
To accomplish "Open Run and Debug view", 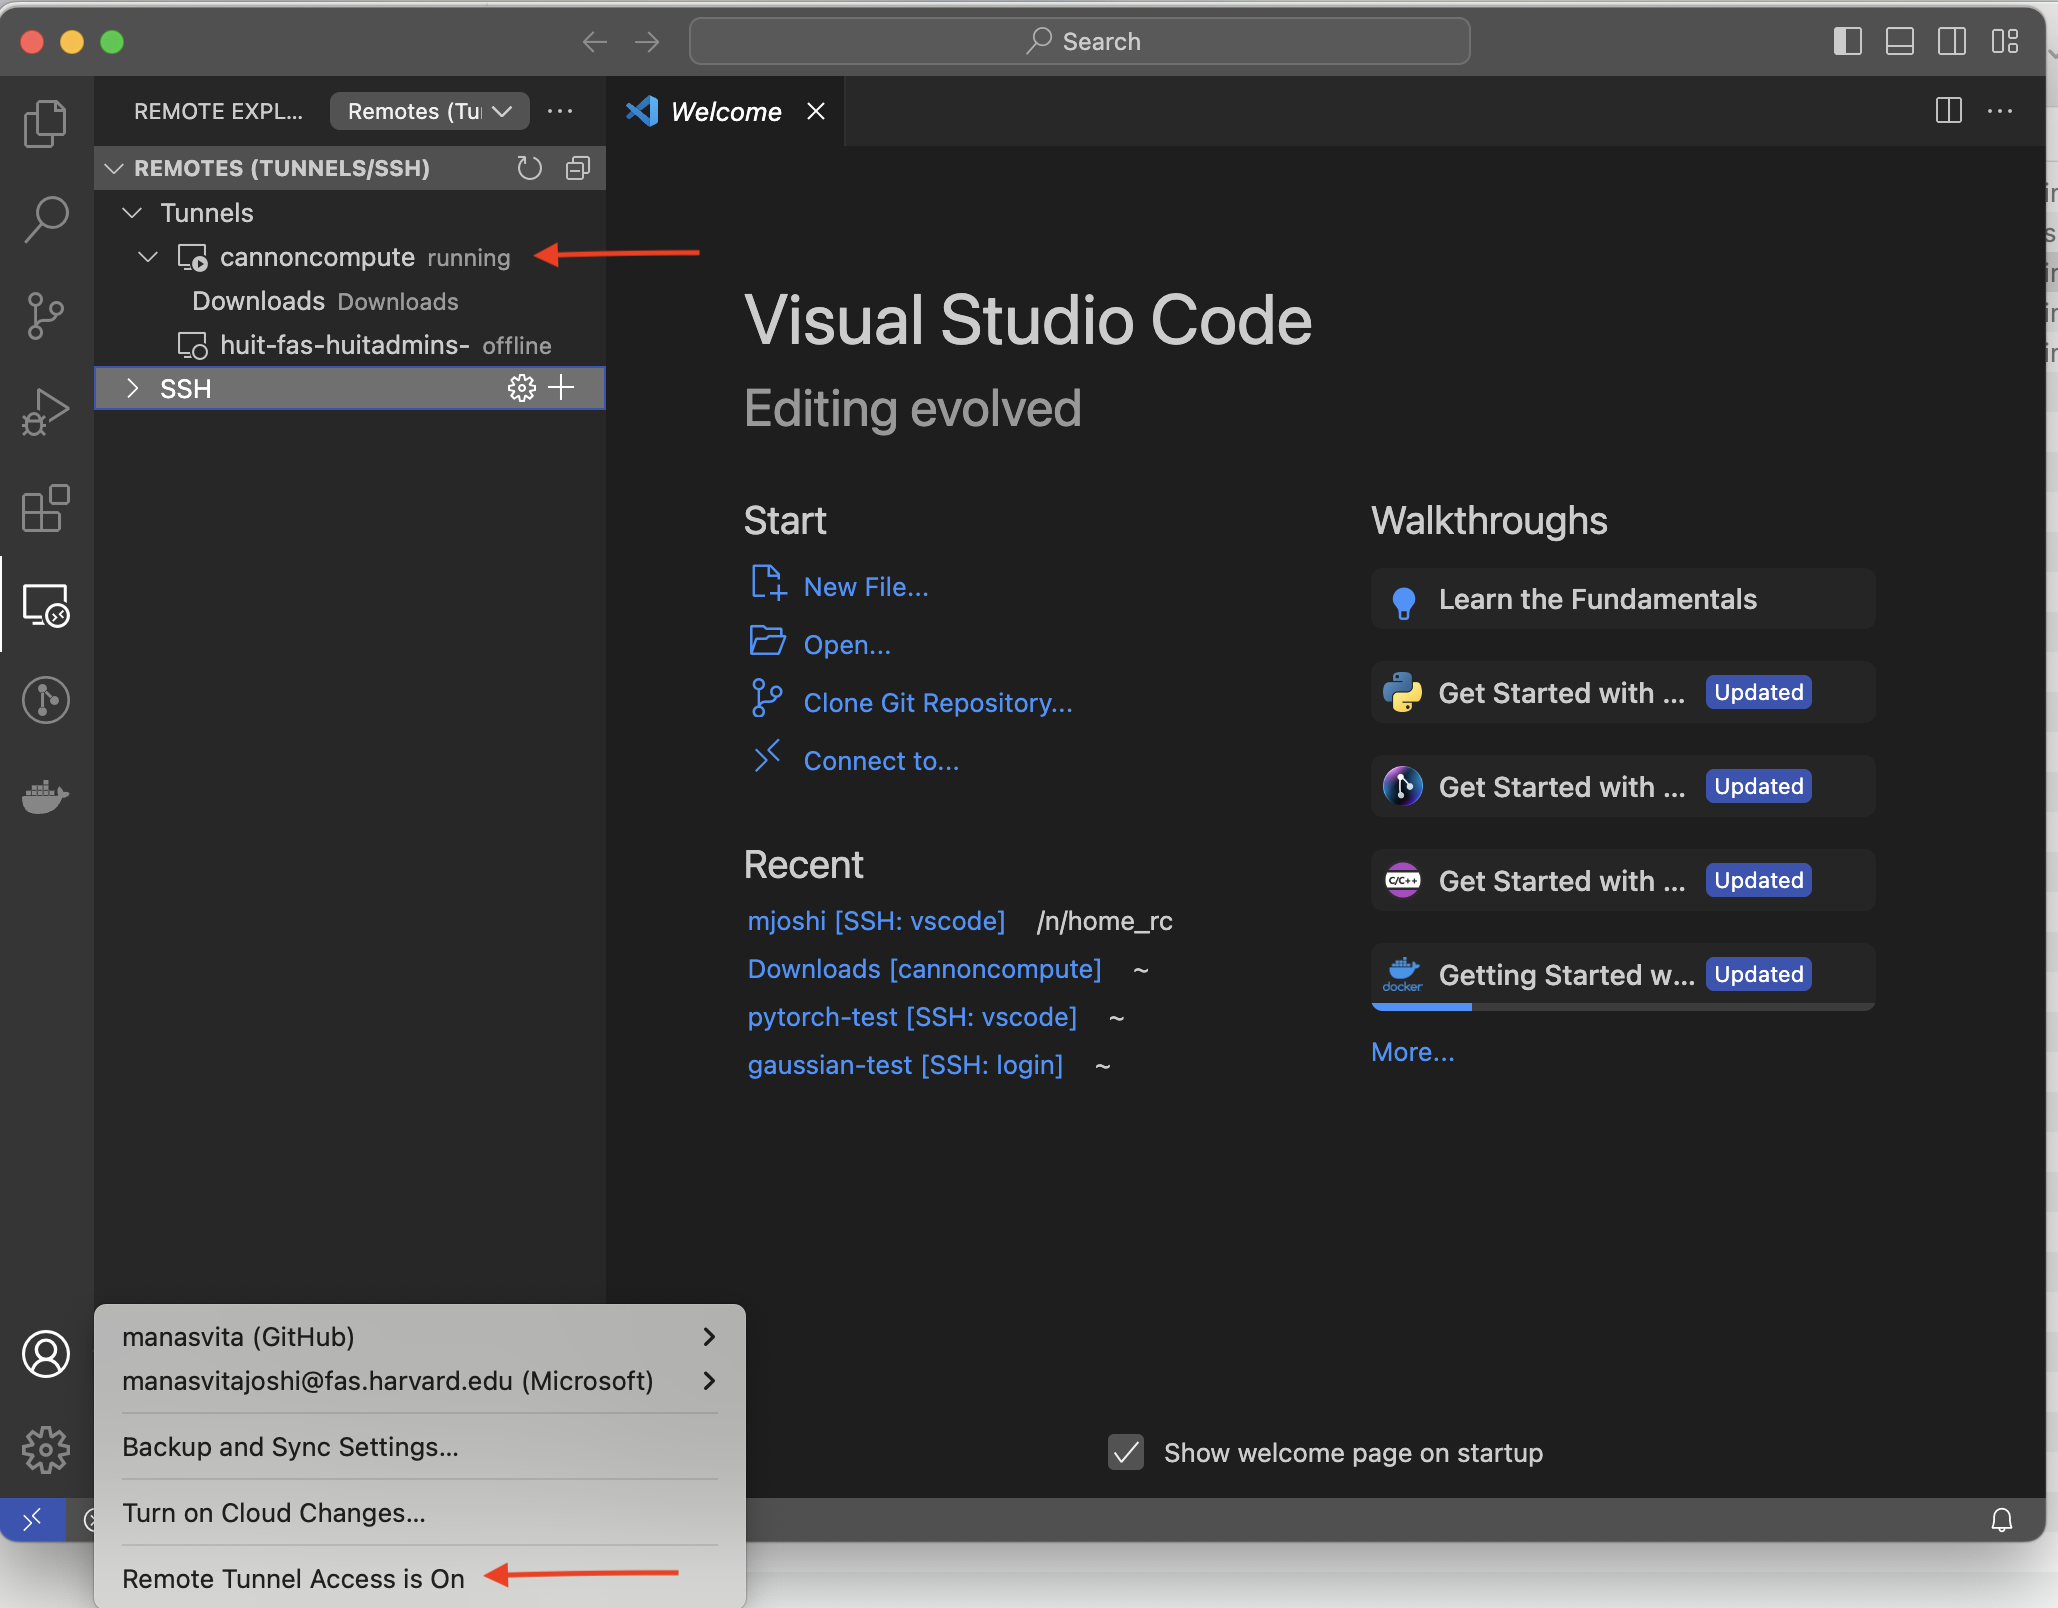I will coord(45,412).
